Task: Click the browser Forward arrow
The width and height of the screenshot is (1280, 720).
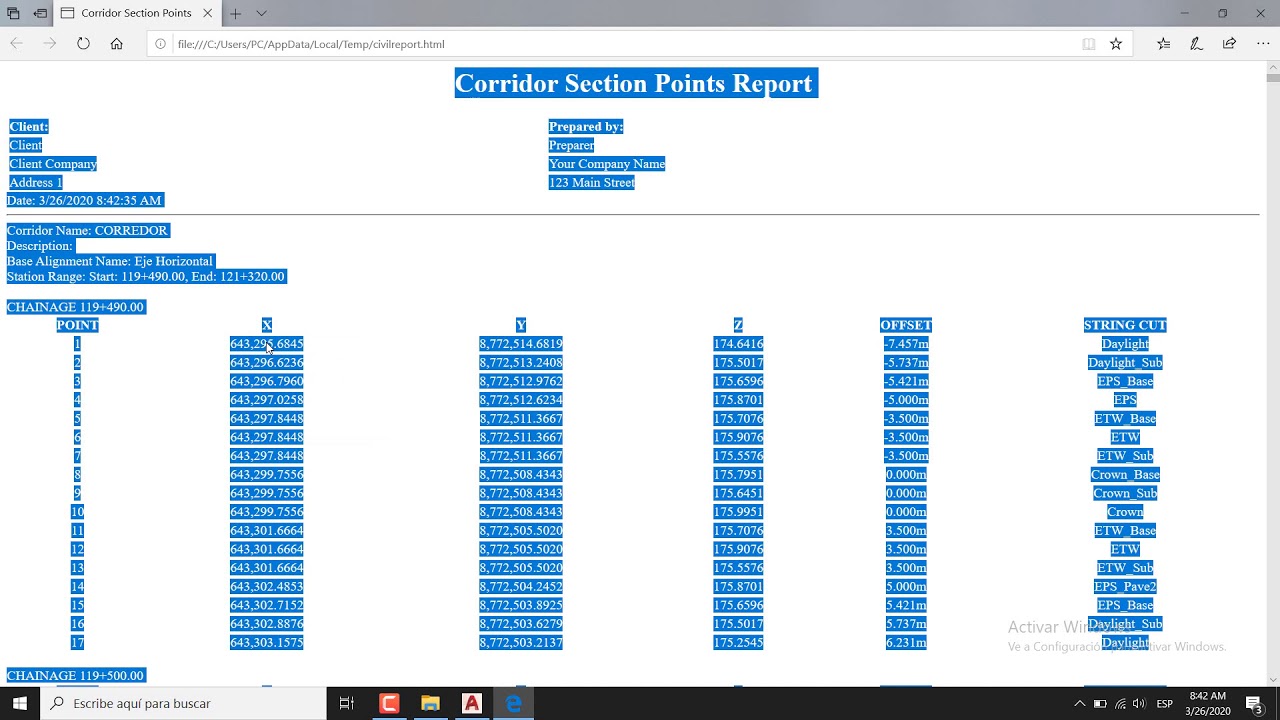Action: pos(49,44)
